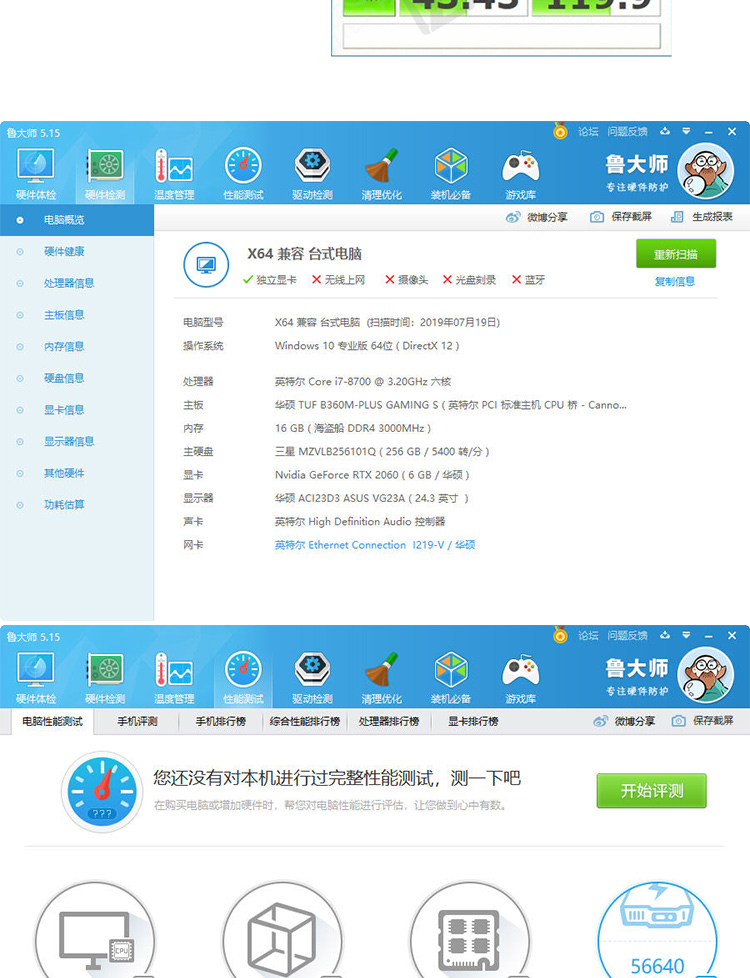Viewport: 750px width, 978px height.
Task: Click 保存截屏 in the lower window
Action: [x=703, y=720]
